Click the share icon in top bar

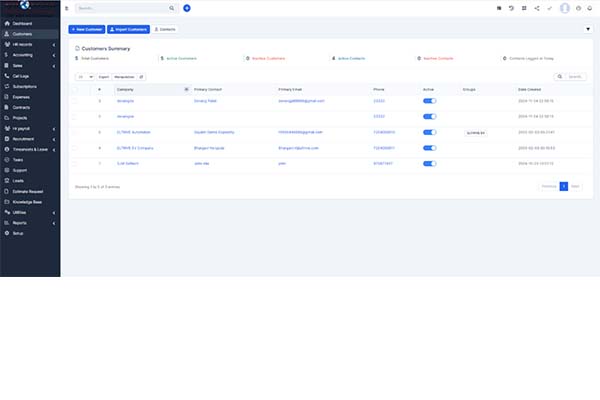tap(537, 8)
